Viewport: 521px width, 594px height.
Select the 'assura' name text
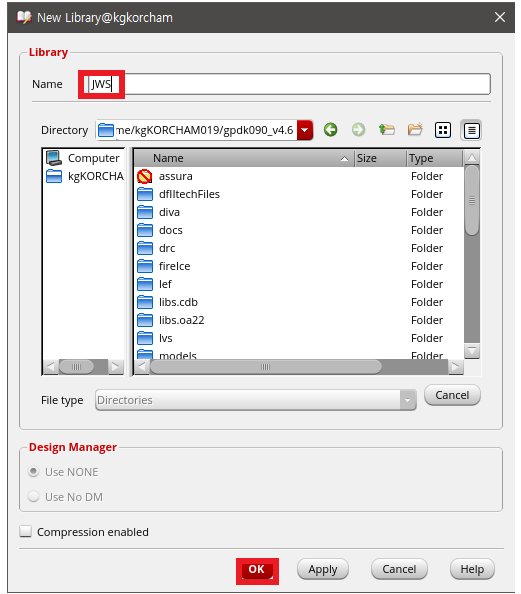point(175,176)
